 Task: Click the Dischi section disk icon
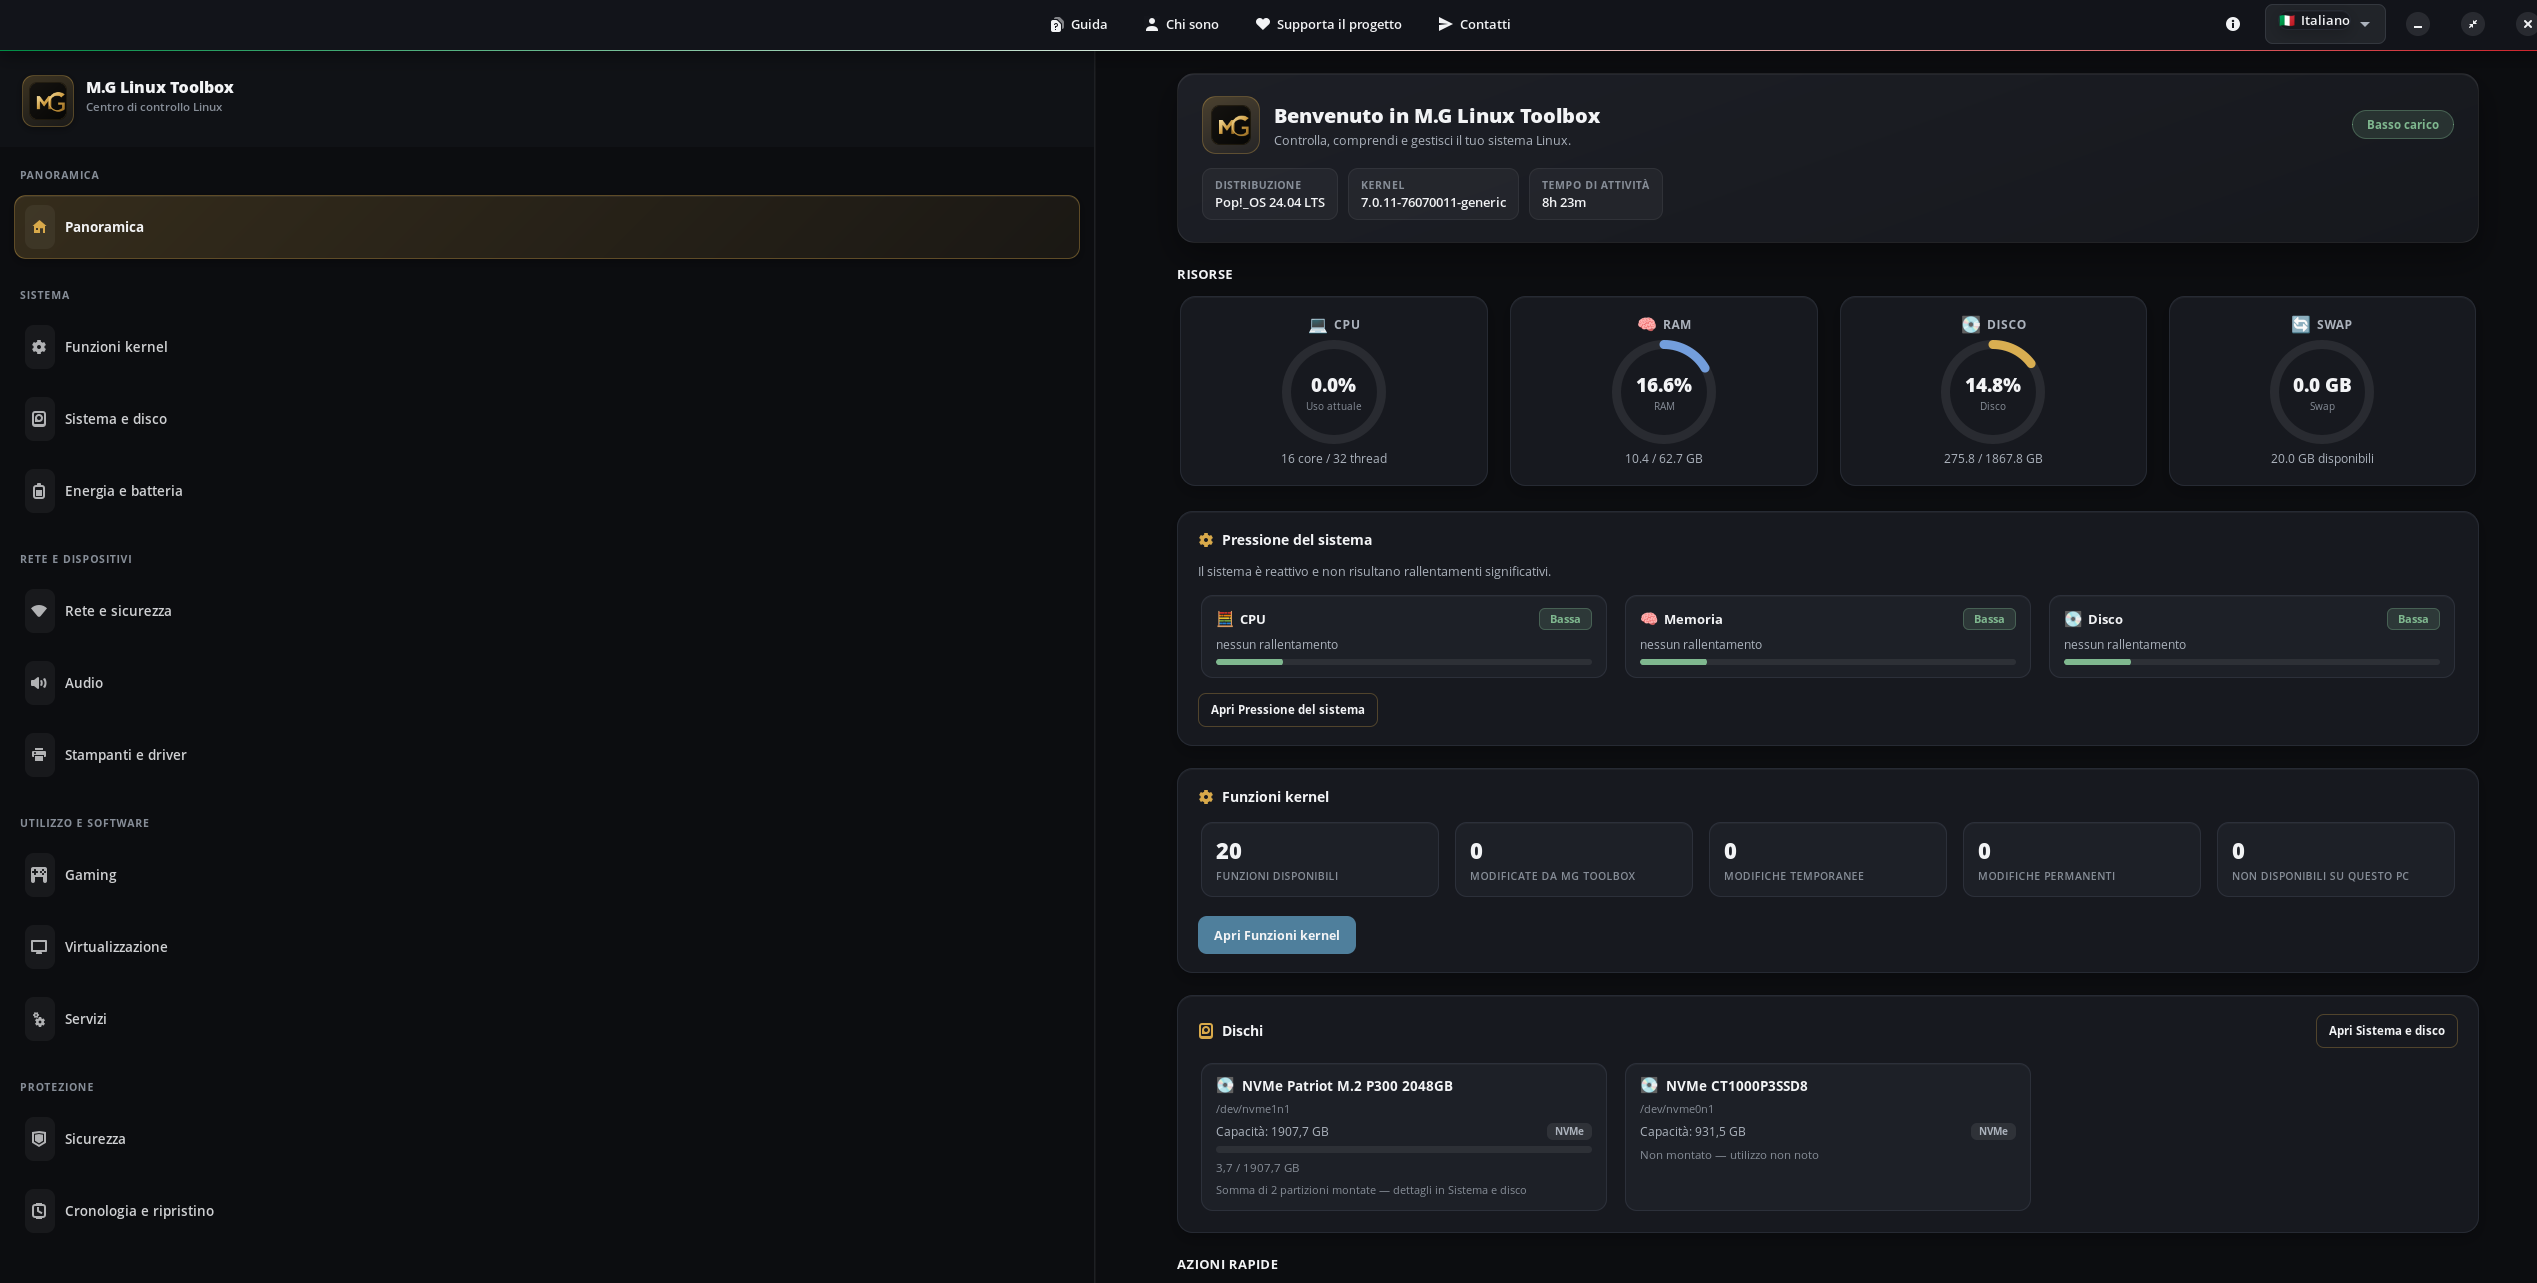point(1206,1031)
